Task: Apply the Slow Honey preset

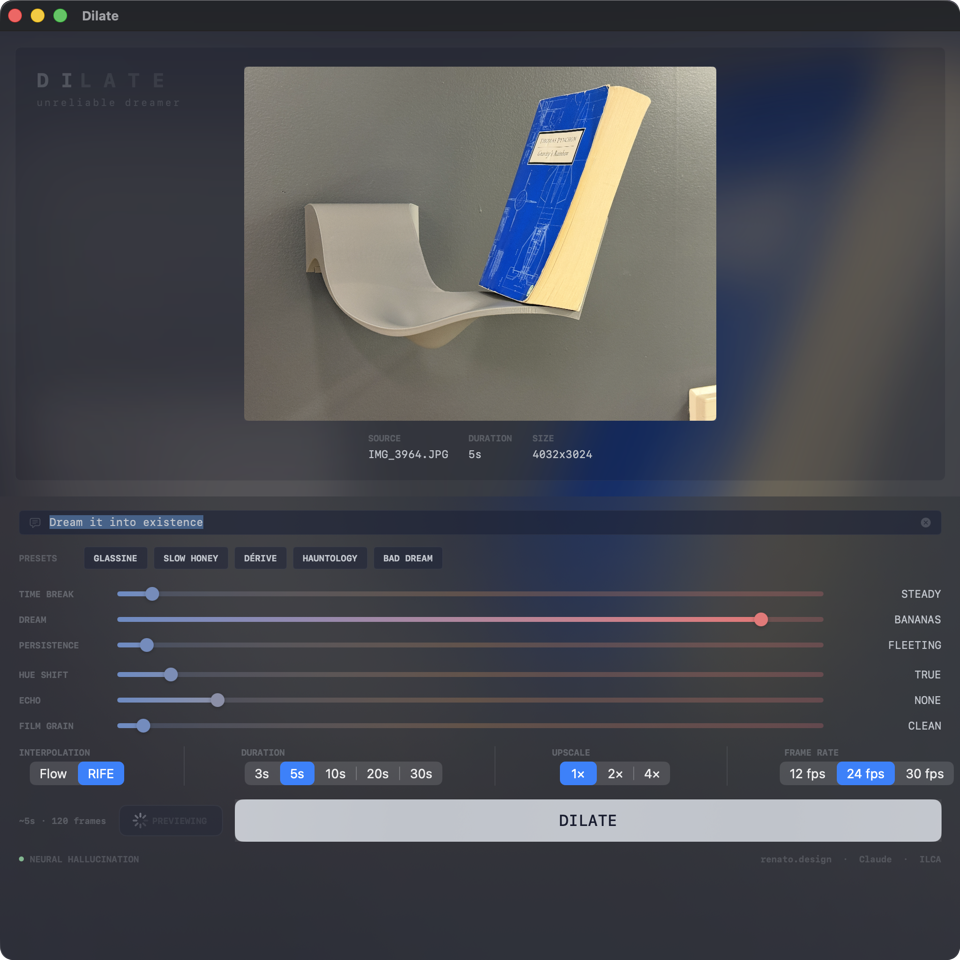Action: [x=190, y=558]
